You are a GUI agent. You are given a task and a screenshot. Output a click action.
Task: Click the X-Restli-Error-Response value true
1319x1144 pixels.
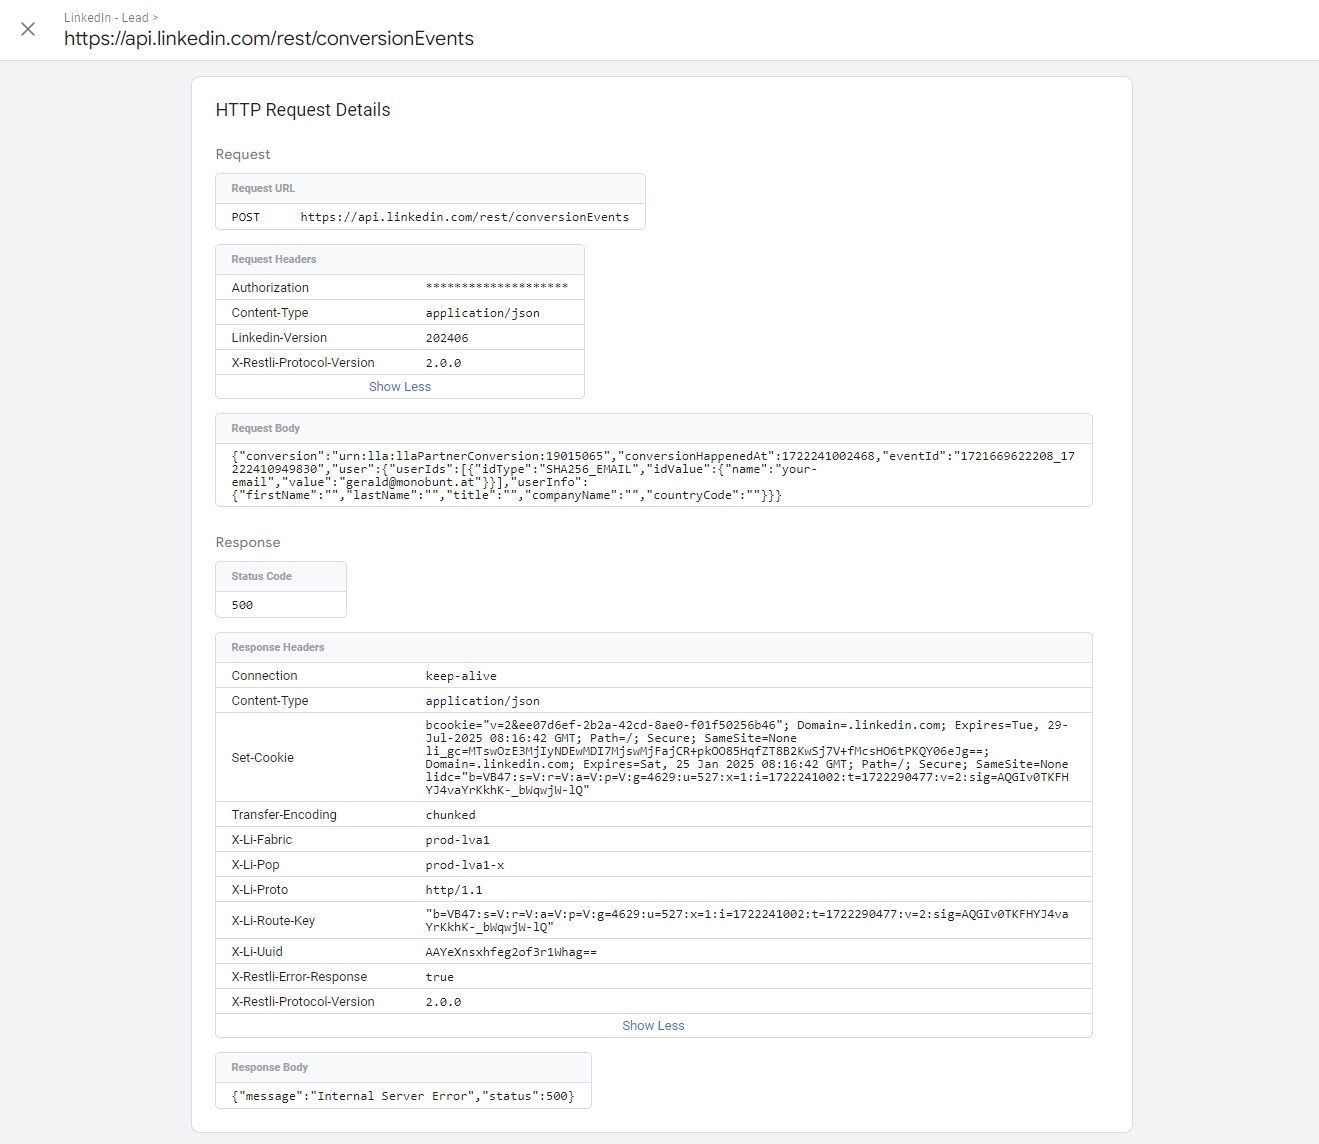coord(440,977)
